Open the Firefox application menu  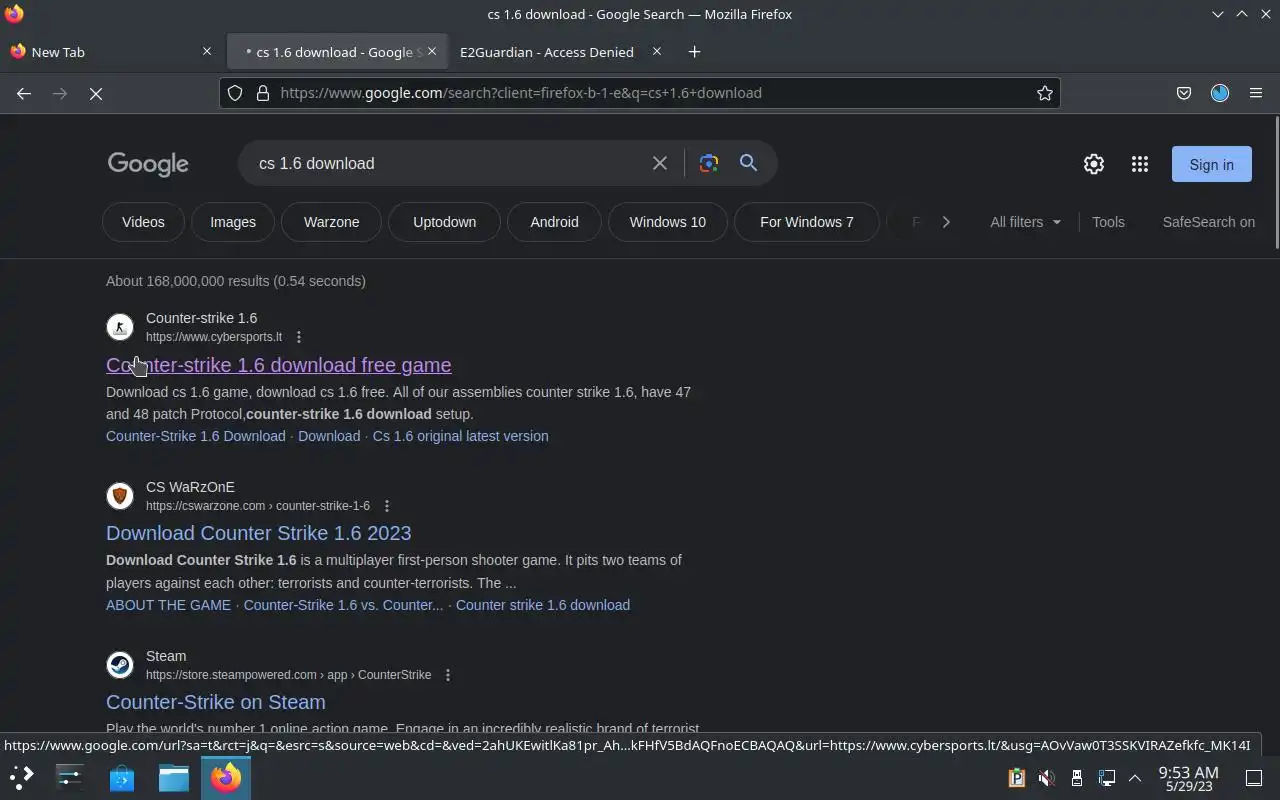(x=1256, y=93)
